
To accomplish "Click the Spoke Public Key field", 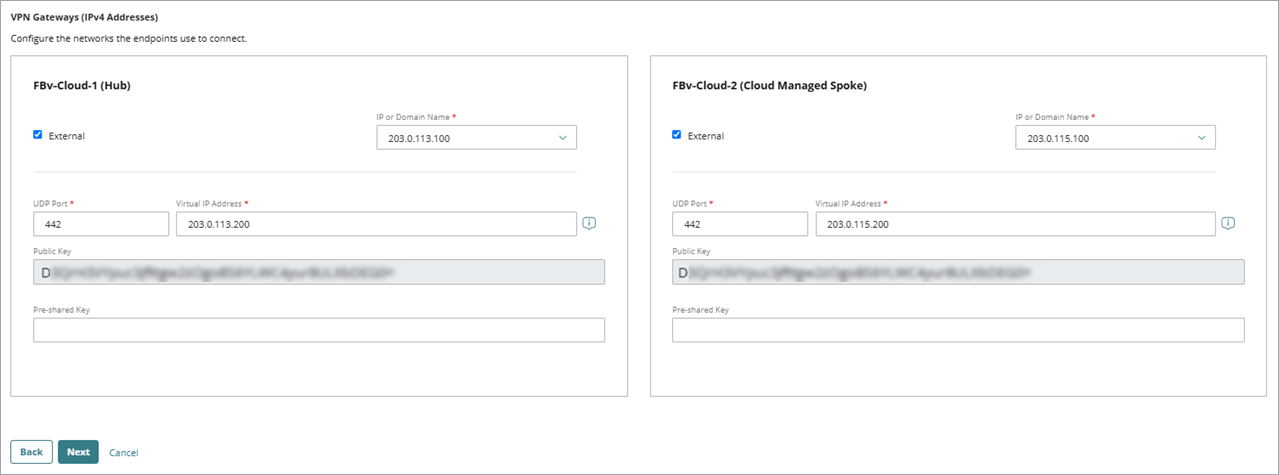I will 958,272.
